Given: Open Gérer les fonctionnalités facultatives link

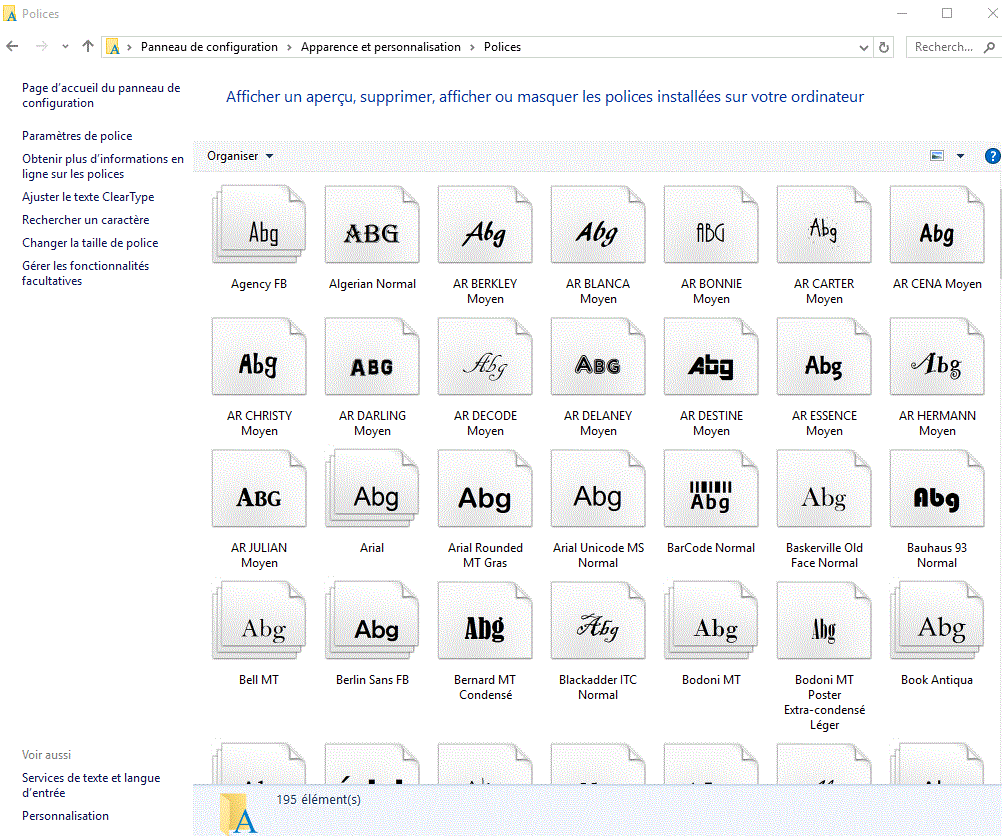Looking at the screenshot, I should click(86, 273).
